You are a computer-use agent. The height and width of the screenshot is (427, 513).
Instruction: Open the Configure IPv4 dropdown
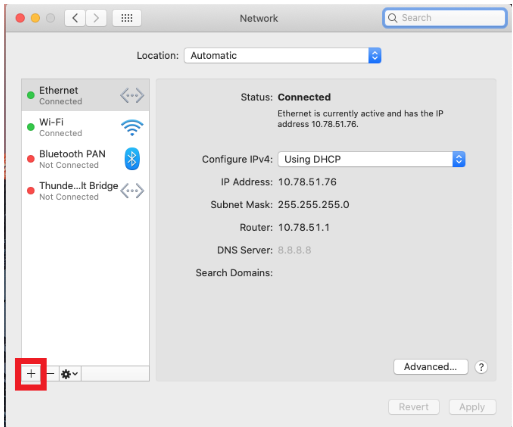click(x=371, y=159)
